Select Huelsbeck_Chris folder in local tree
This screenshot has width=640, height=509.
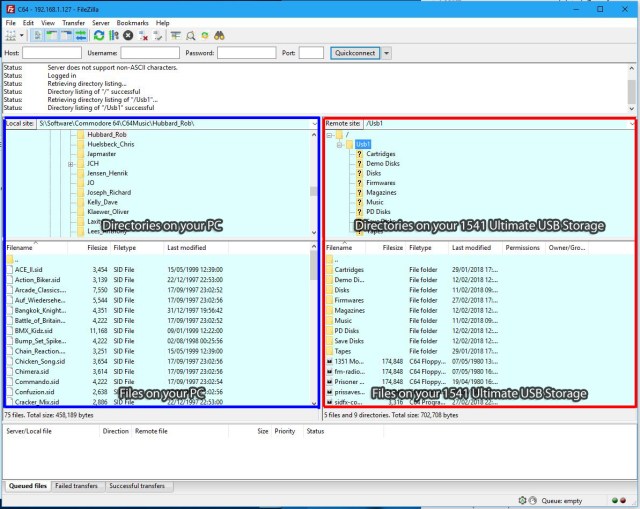point(110,144)
